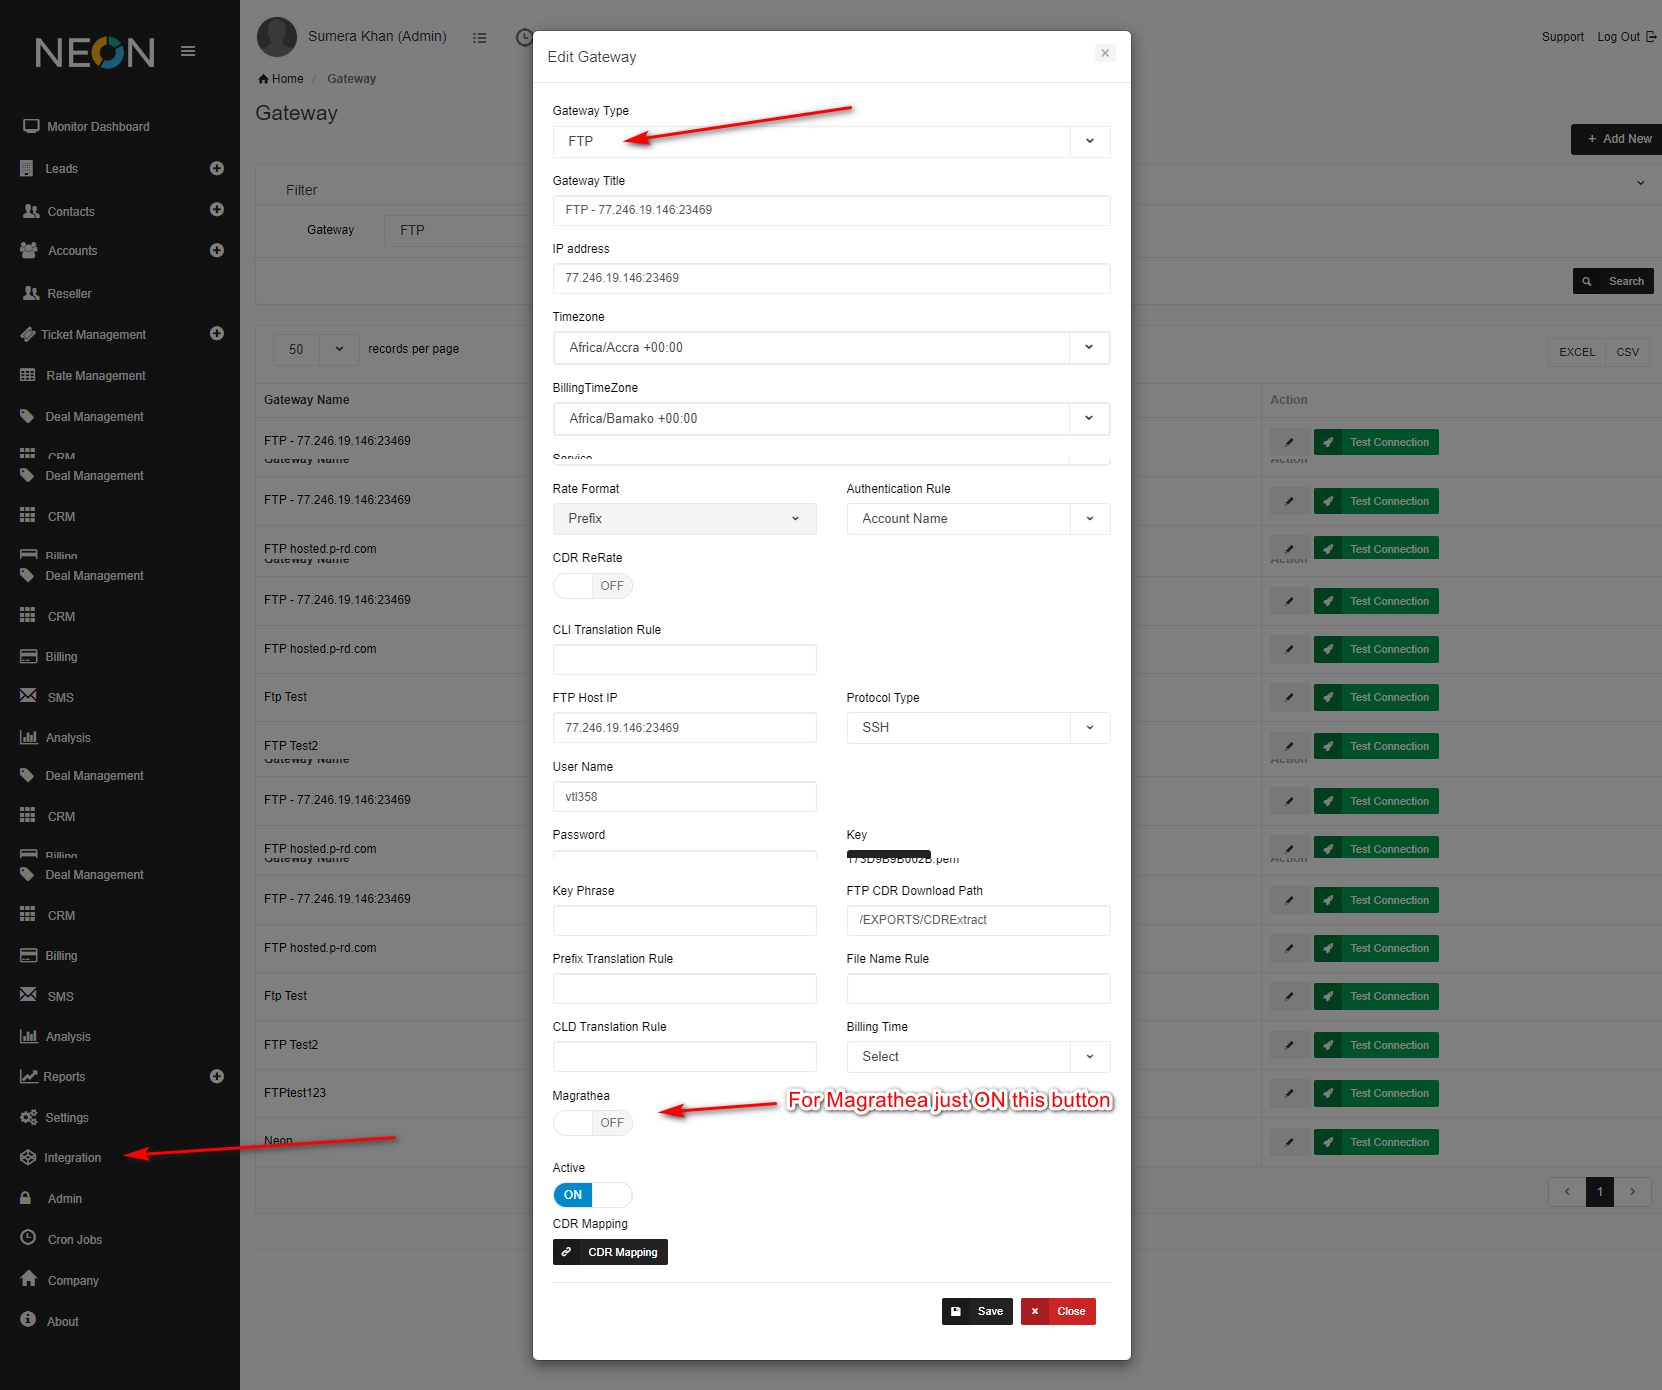Enable the CDR ReRate toggle
This screenshot has width=1662, height=1390.
point(592,586)
